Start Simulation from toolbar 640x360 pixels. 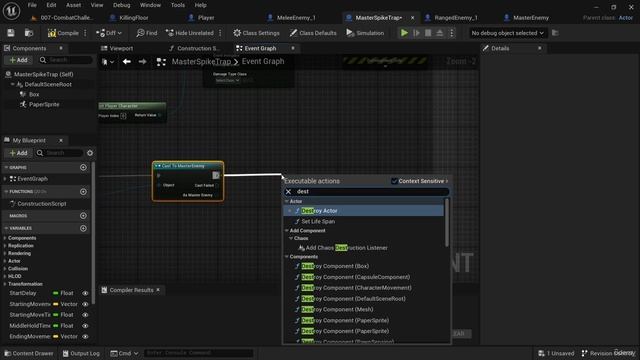(x=365, y=33)
